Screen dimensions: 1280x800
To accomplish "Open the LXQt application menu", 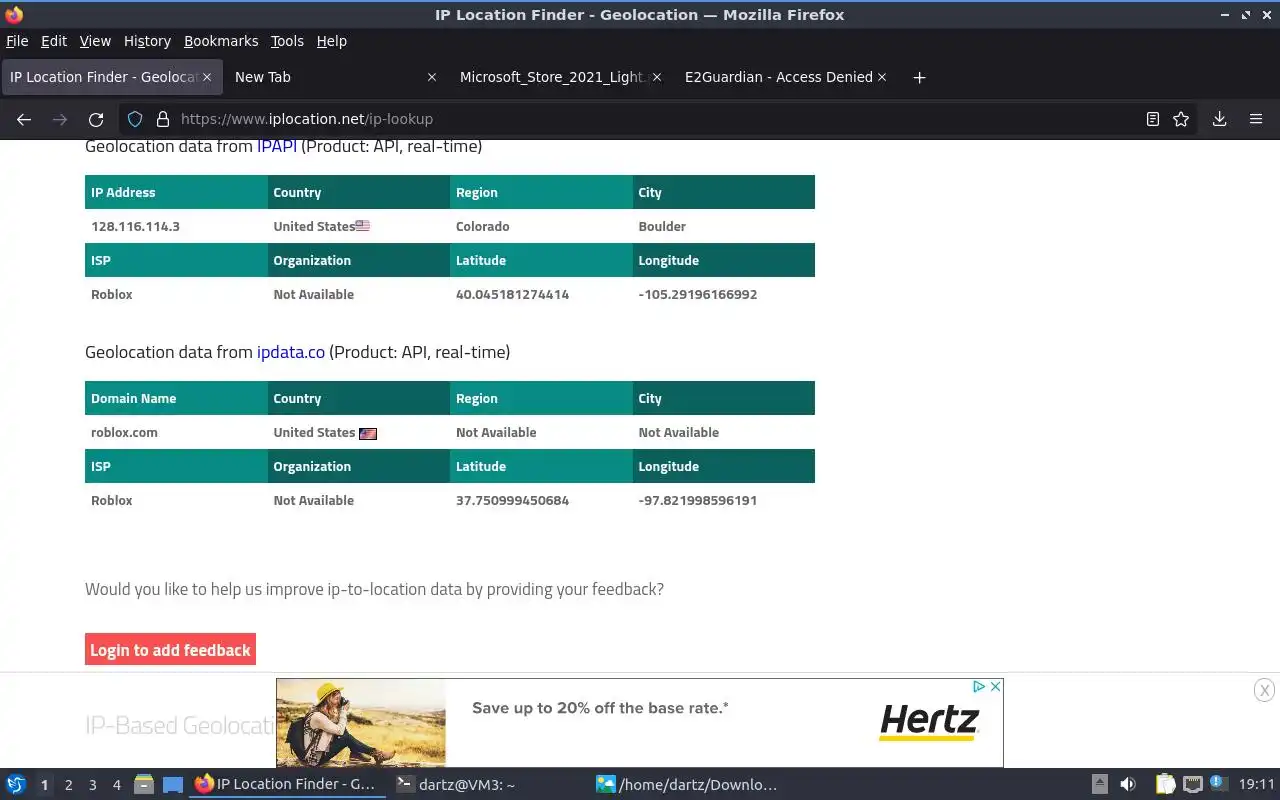I will (x=16, y=785).
